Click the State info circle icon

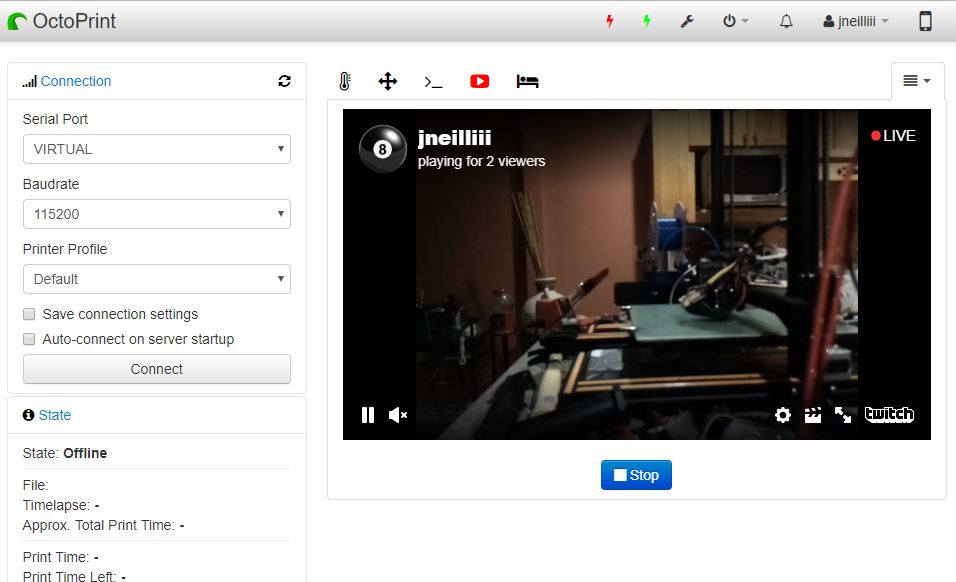[29, 415]
